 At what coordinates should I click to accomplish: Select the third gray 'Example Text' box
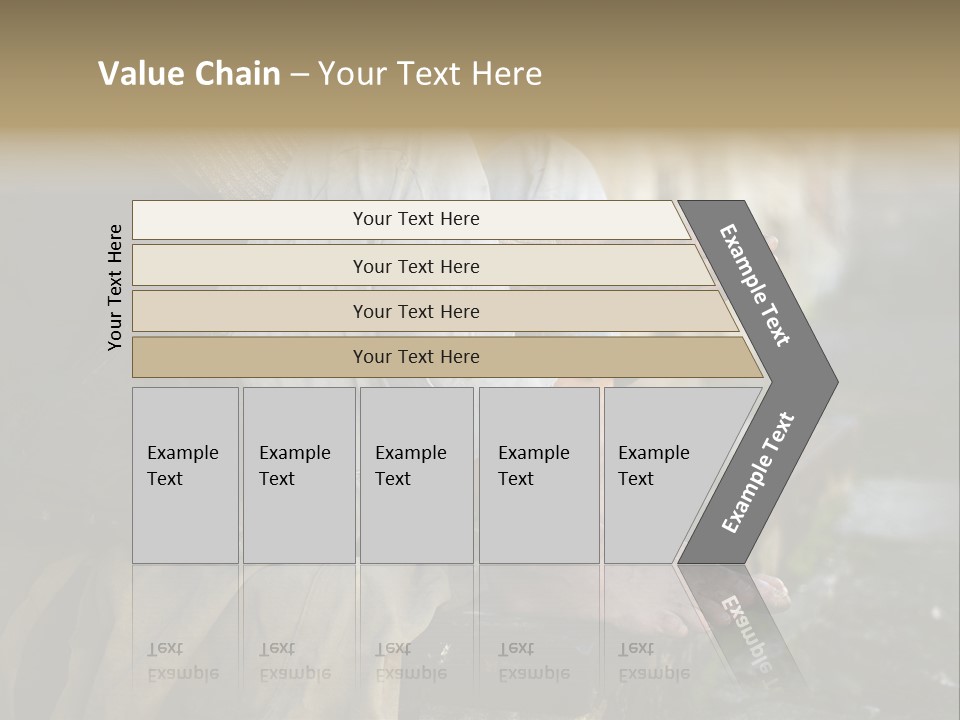tap(417, 475)
